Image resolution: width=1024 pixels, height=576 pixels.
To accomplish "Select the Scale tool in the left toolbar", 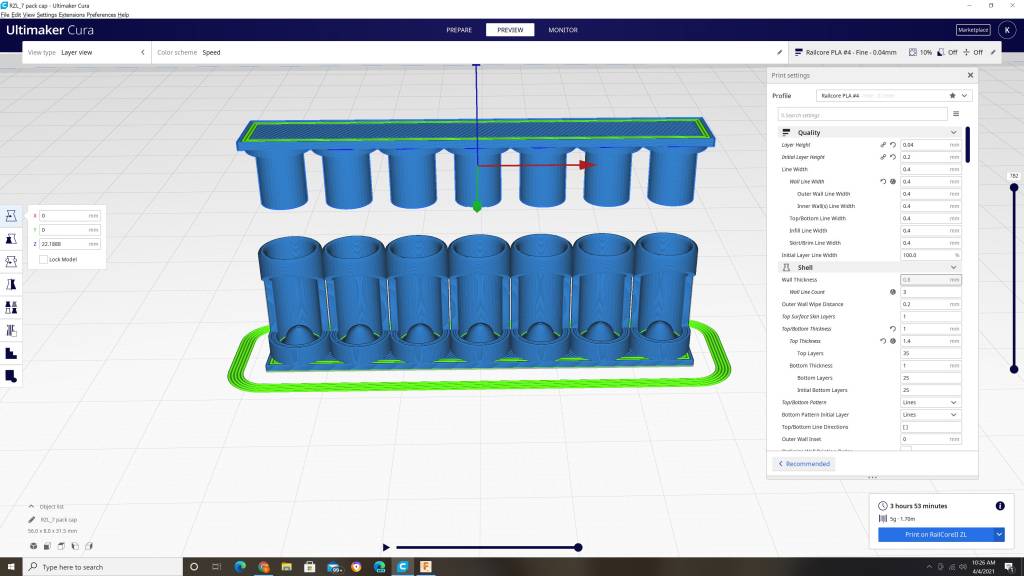I will click(x=11, y=239).
